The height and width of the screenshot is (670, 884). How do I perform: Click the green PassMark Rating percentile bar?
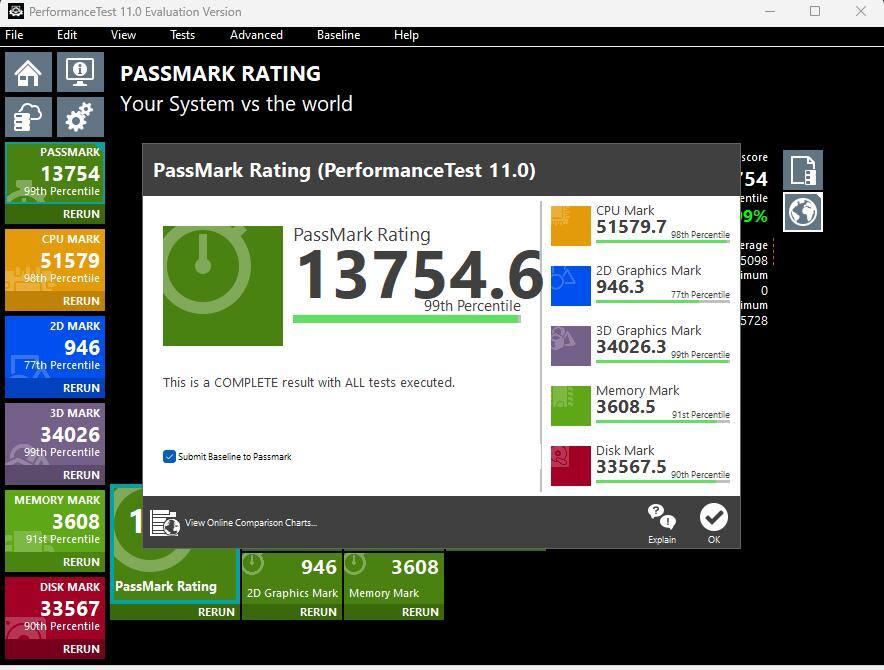click(406, 320)
